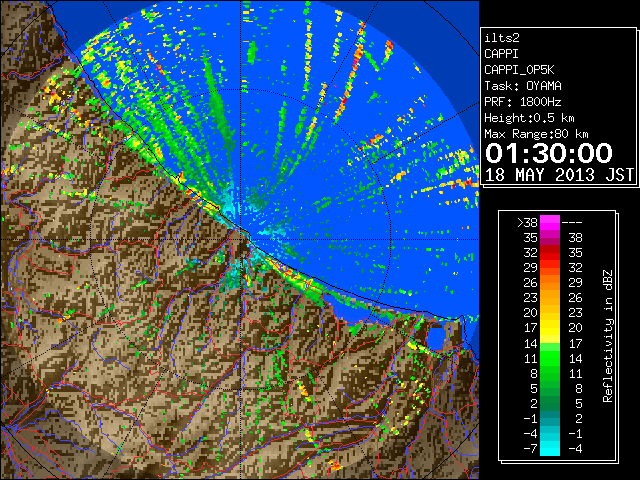Click the '14' left legend value
Viewport: 640px width, 480px height.
531,343
